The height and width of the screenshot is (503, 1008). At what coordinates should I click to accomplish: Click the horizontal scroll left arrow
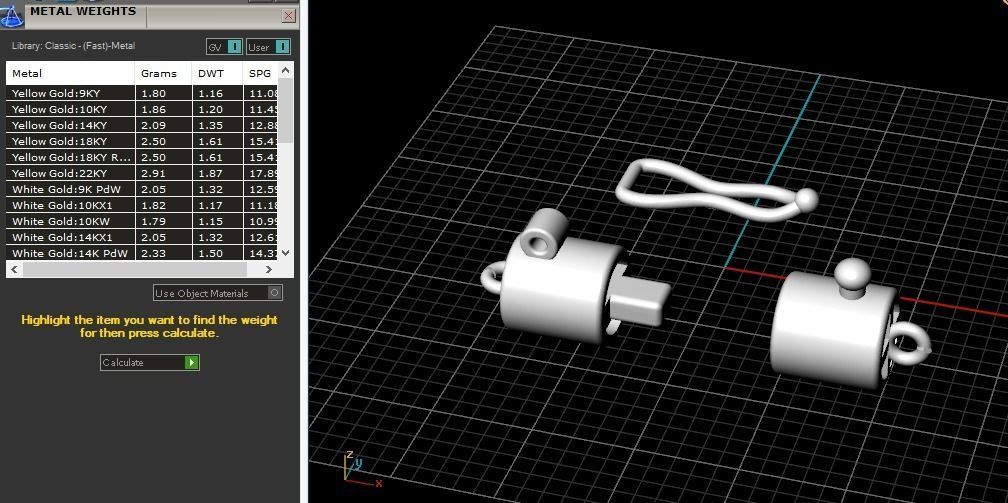15,270
